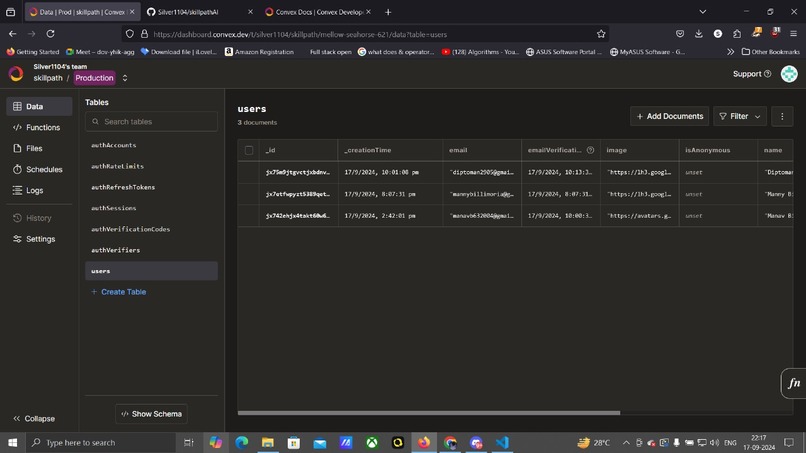The height and width of the screenshot is (453, 806).
Task: Click the _id column header
Action: click(x=298, y=150)
